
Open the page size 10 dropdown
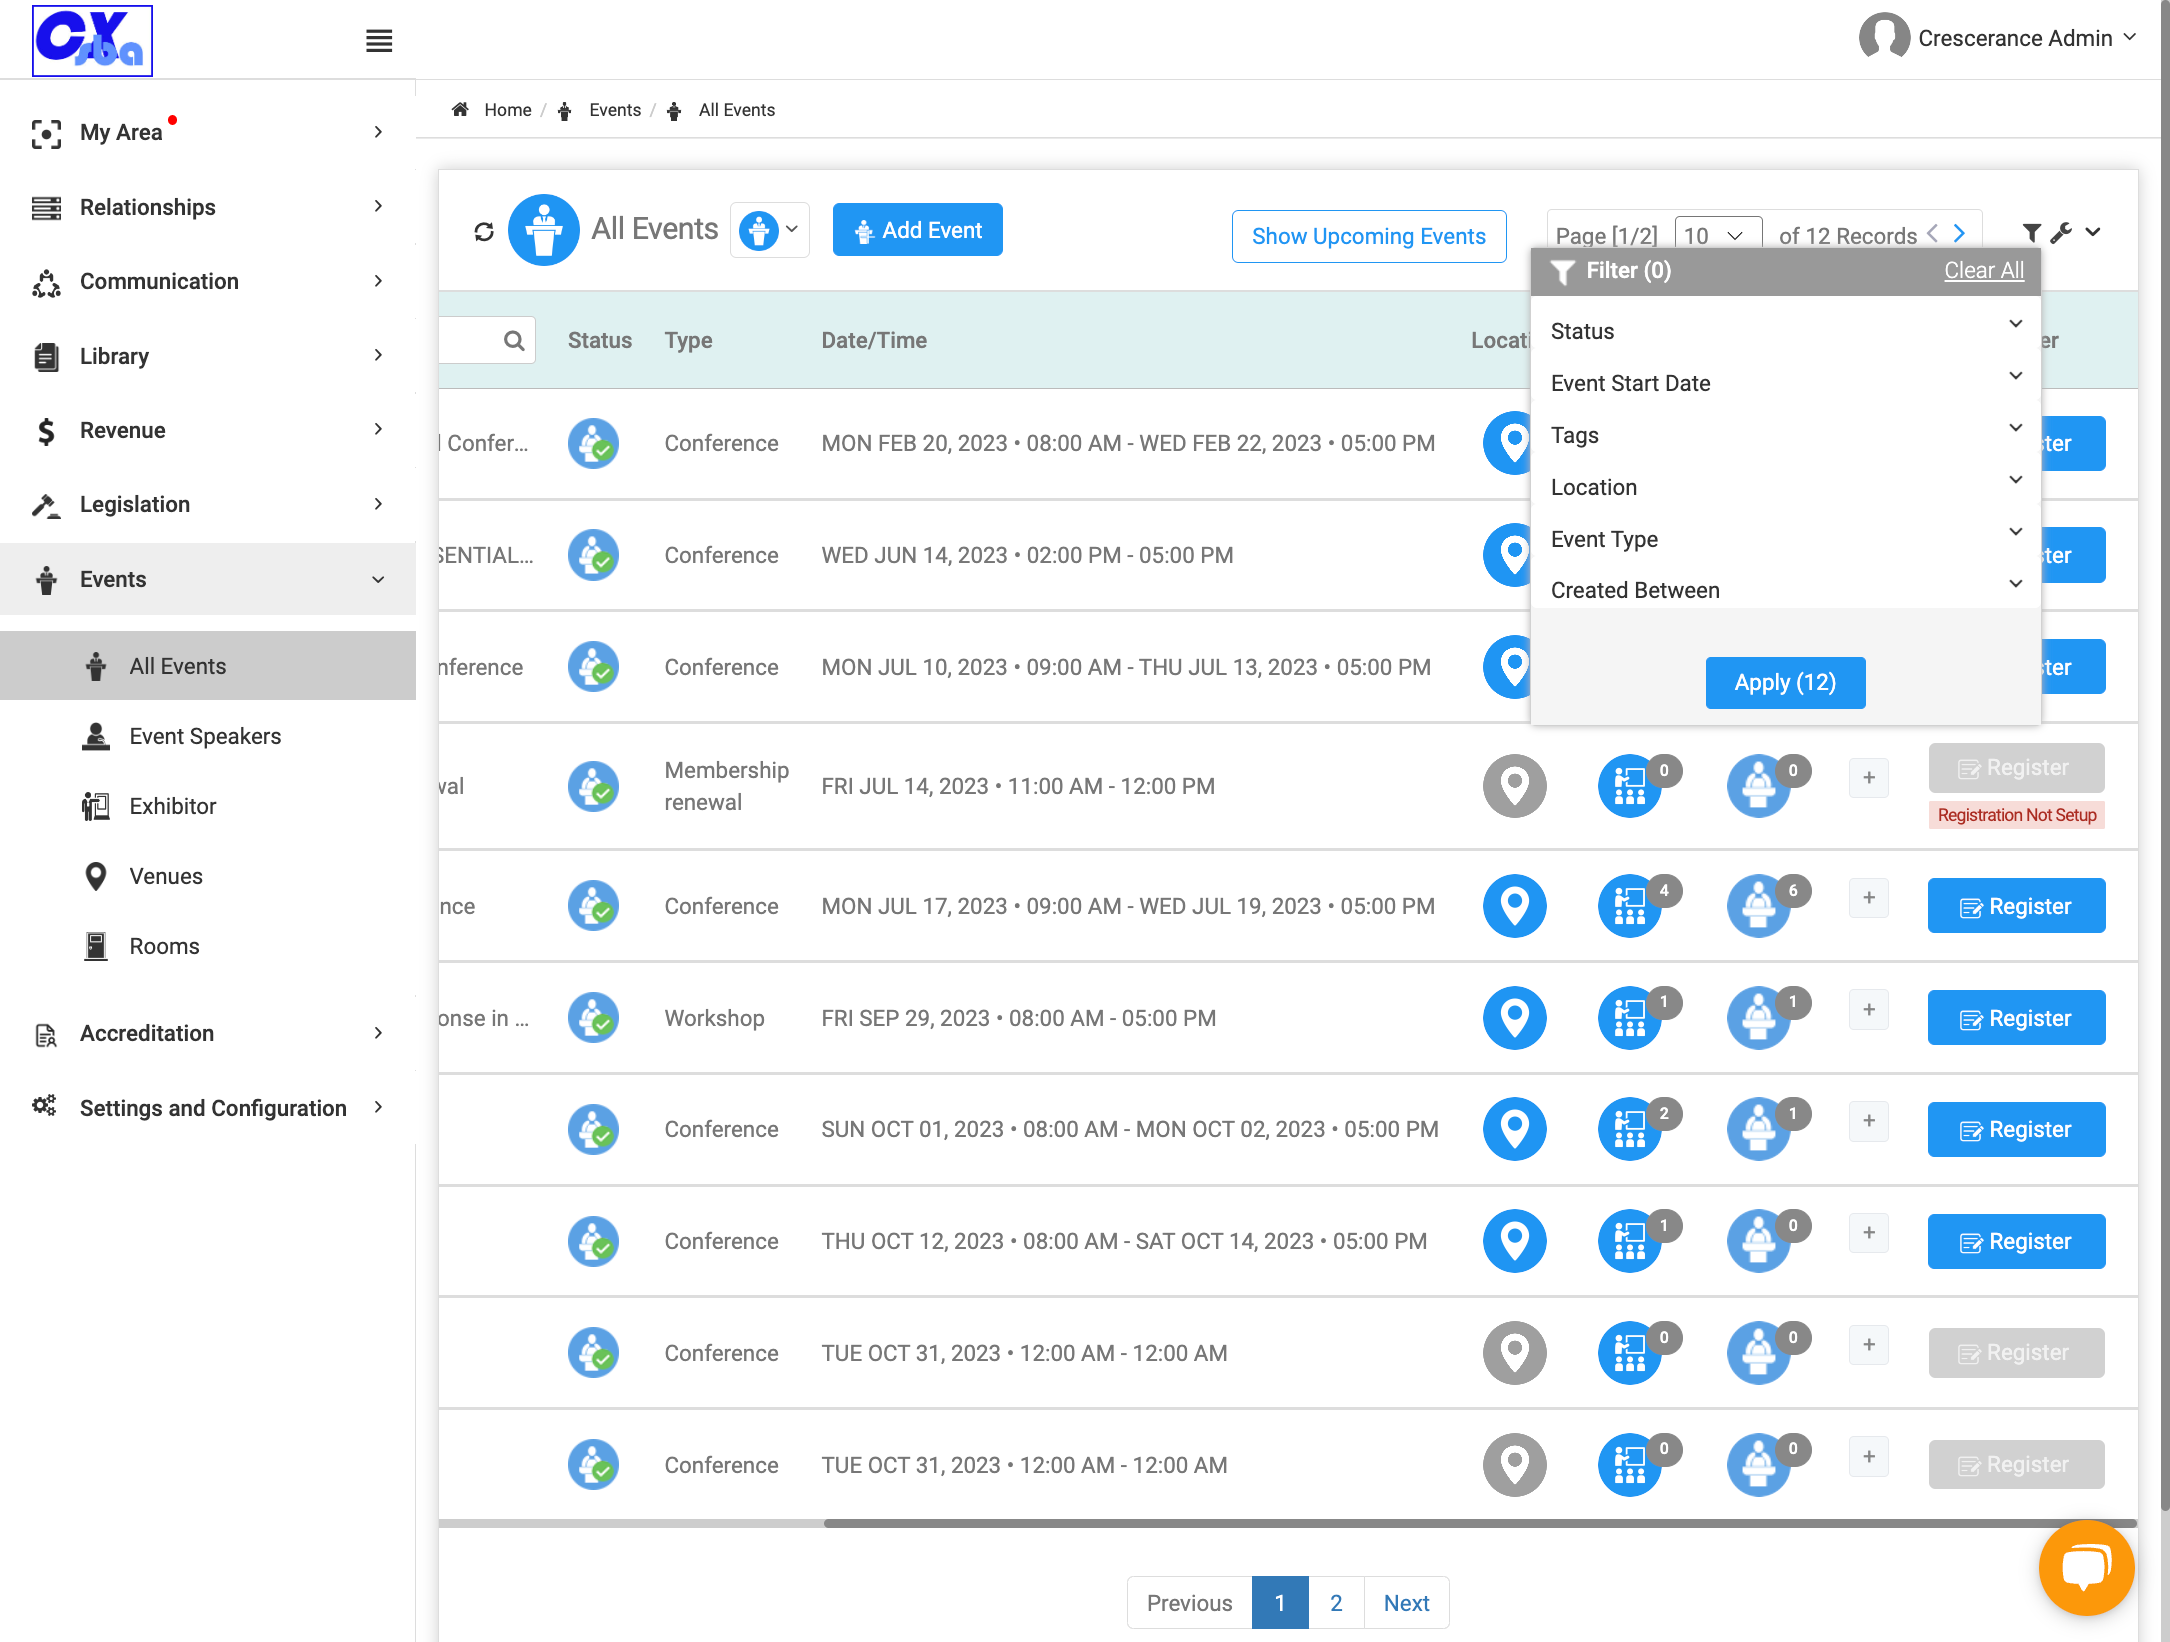coord(1717,235)
